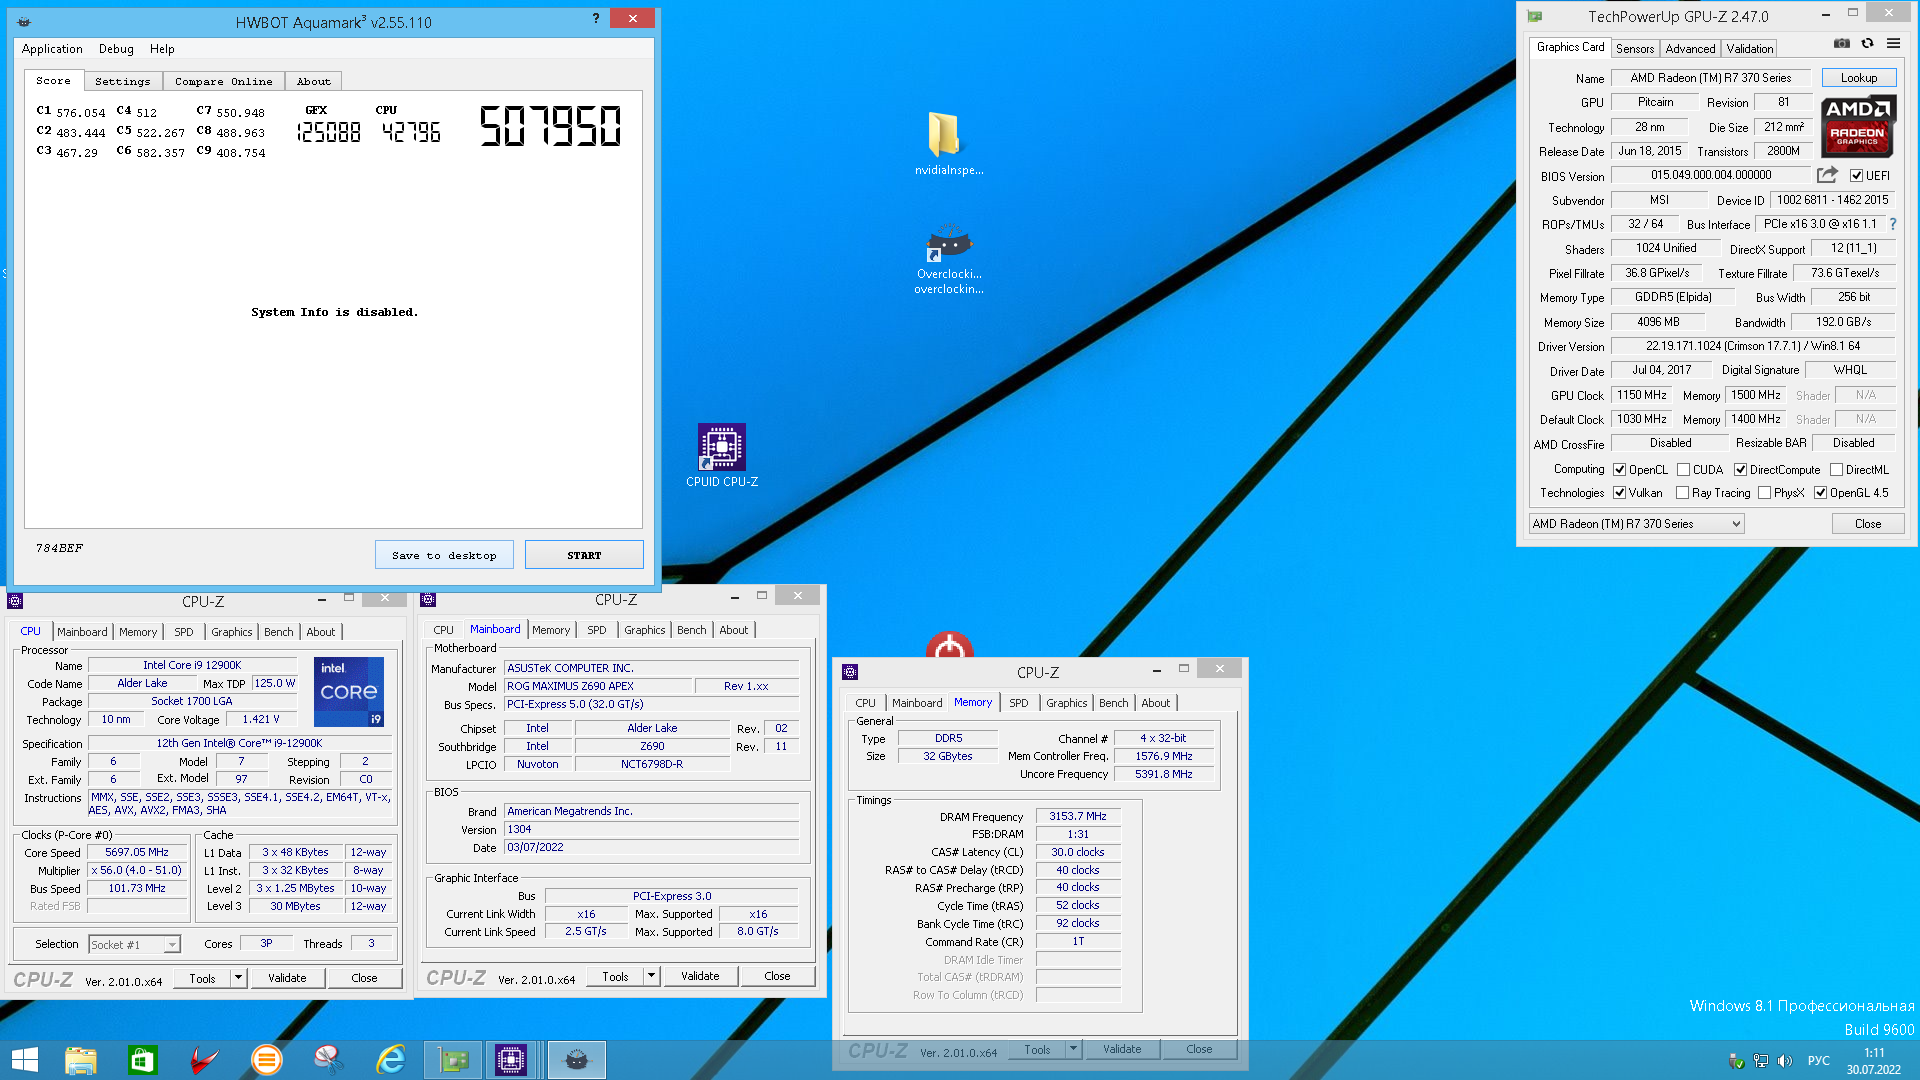Viewport: 1920px width, 1080px height.
Task: Open the orange round icon on taskbar
Action: [x=266, y=1060]
